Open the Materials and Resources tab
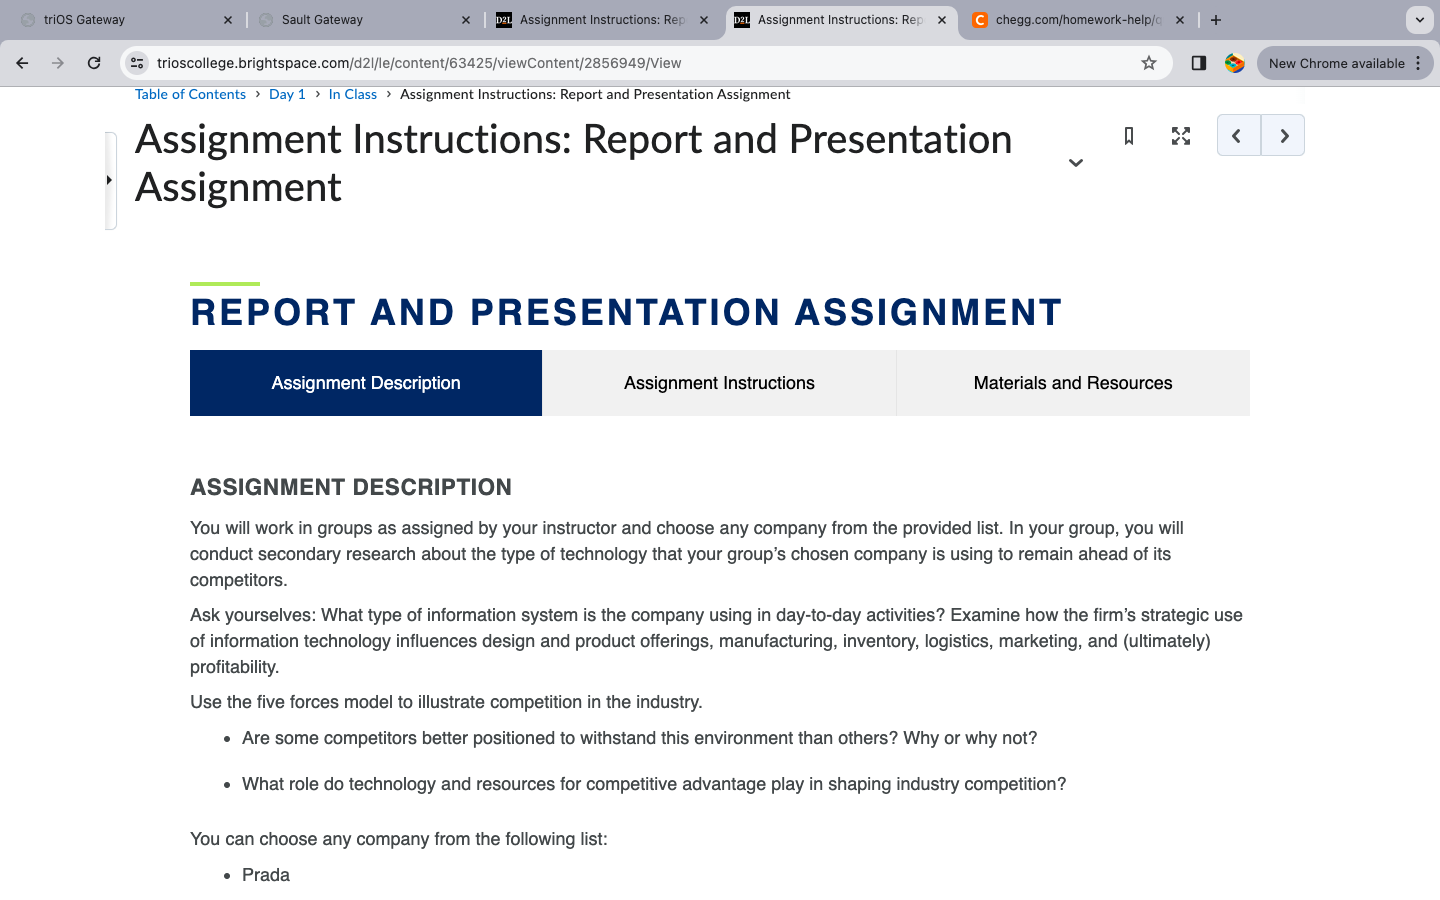 [1073, 382]
